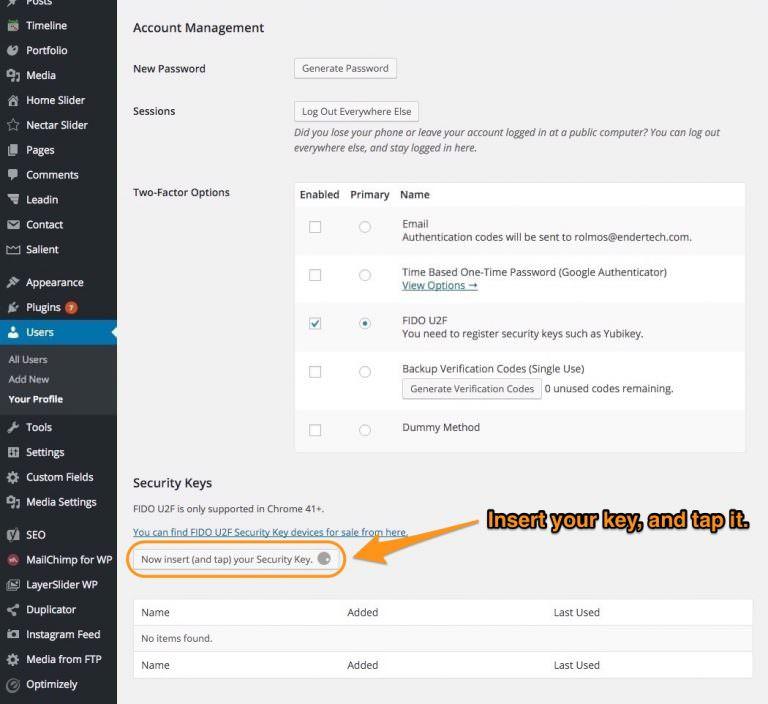Enable Backup Verification Codes checkbox
Image resolution: width=768 pixels, height=704 pixels.
tap(315, 372)
